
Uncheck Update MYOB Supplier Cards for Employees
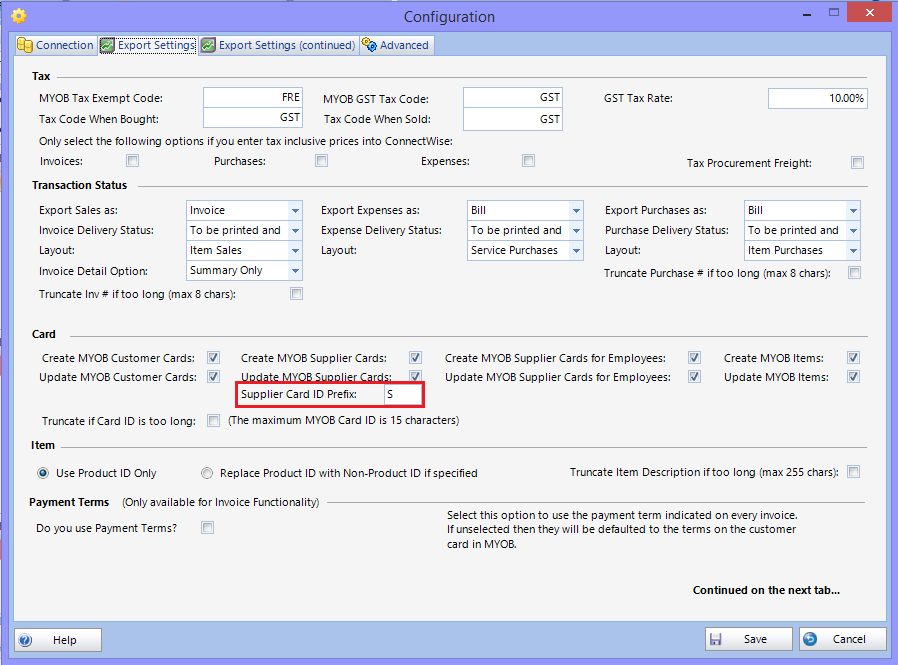[694, 377]
